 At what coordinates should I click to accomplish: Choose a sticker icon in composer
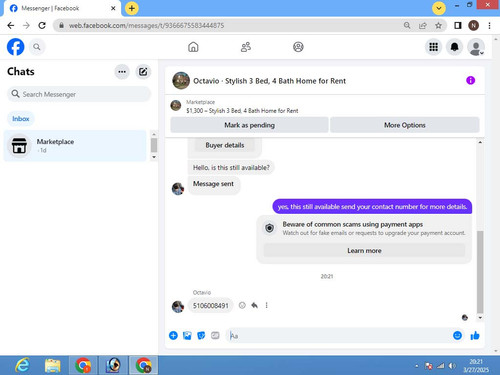pyautogui.click(x=201, y=336)
